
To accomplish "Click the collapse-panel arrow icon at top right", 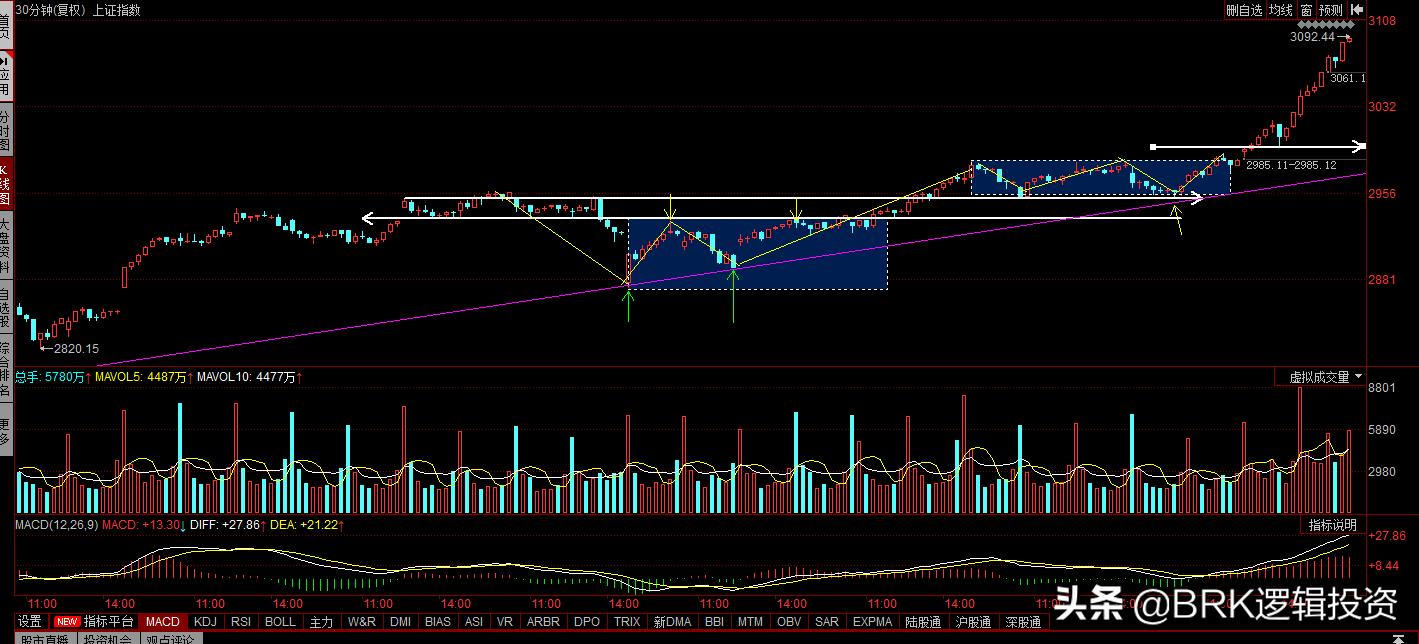I will (x=1356, y=10).
